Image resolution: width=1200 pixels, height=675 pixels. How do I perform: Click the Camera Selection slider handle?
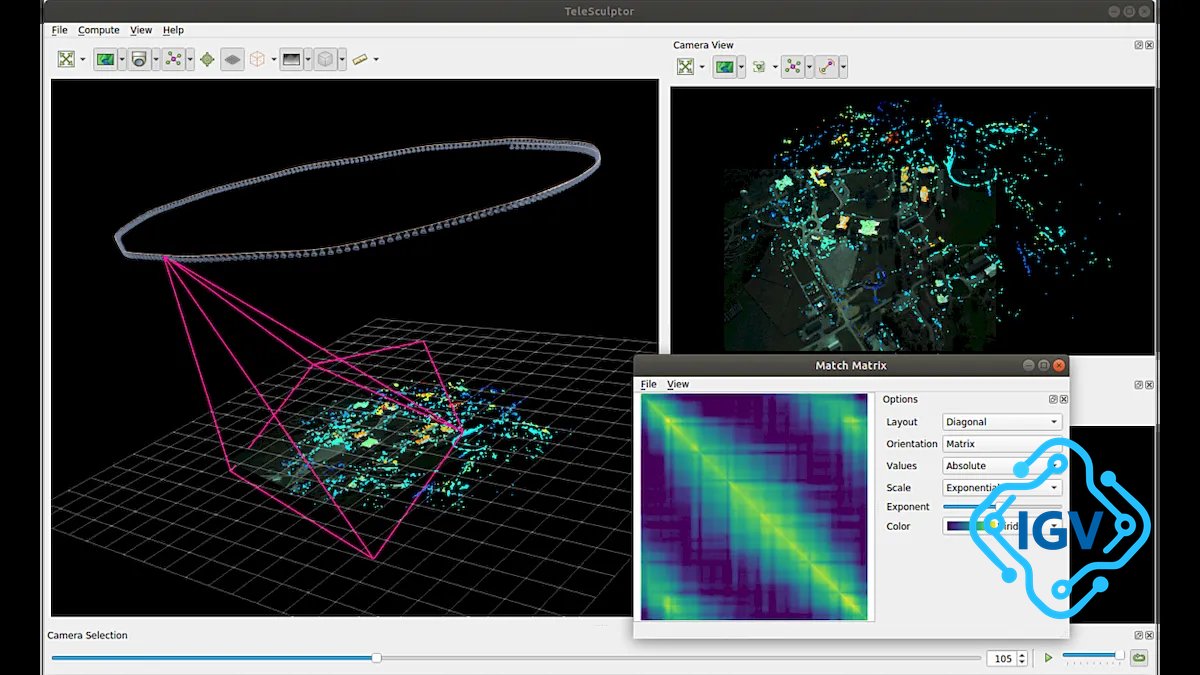[x=376, y=658]
